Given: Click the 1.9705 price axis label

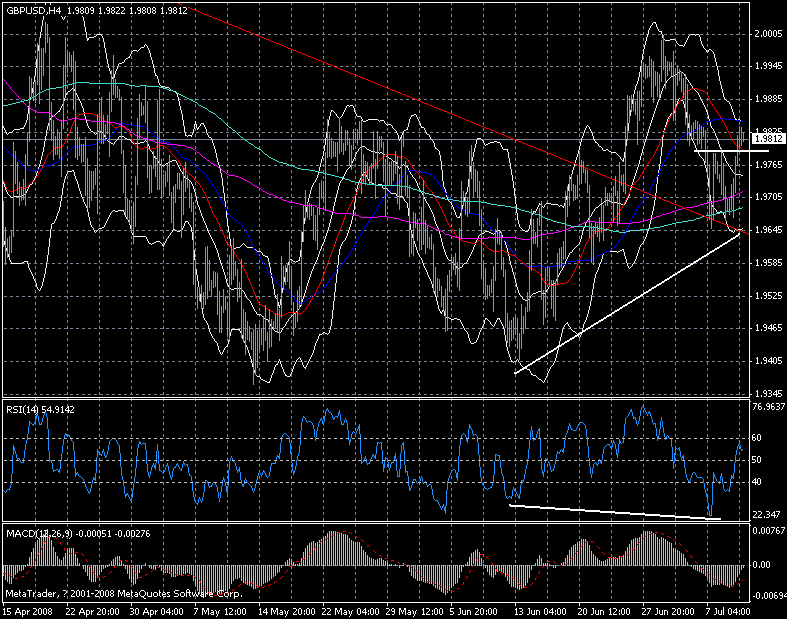Looking at the screenshot, I should coord(768,197).
